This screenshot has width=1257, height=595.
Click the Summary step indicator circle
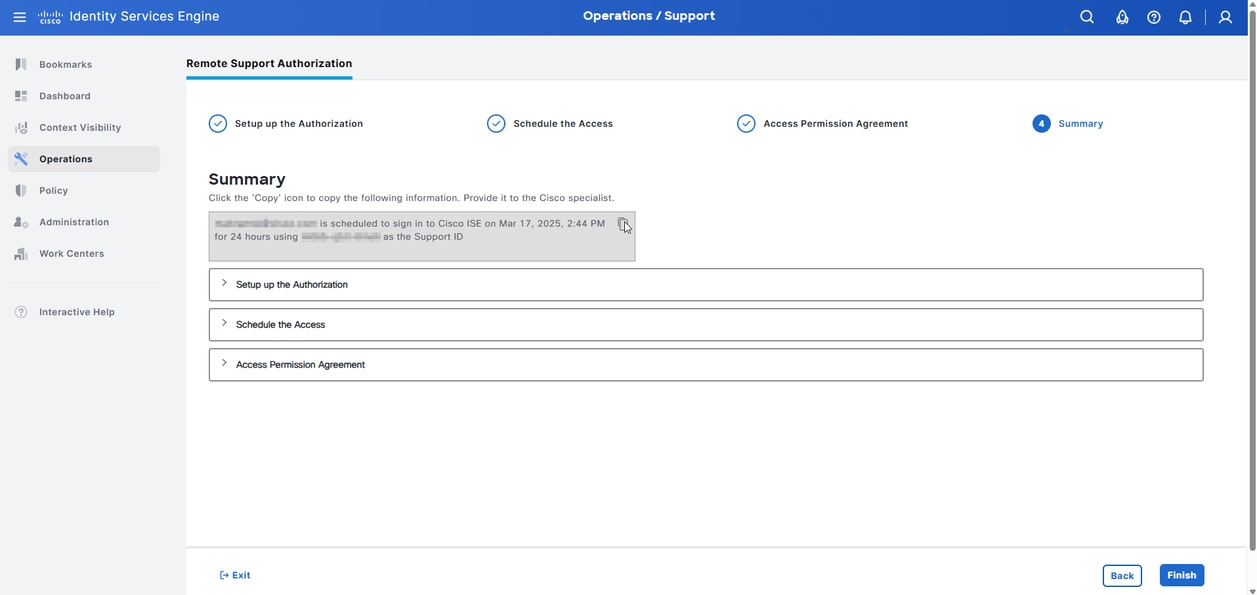tap(1041, 123)
